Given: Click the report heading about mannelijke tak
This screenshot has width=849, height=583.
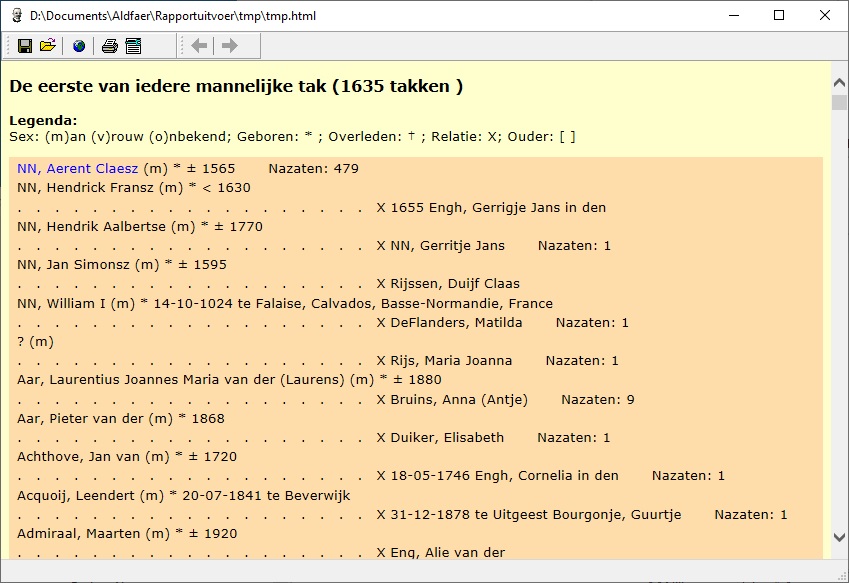Looking at the screenshot, I should point(236,87).
